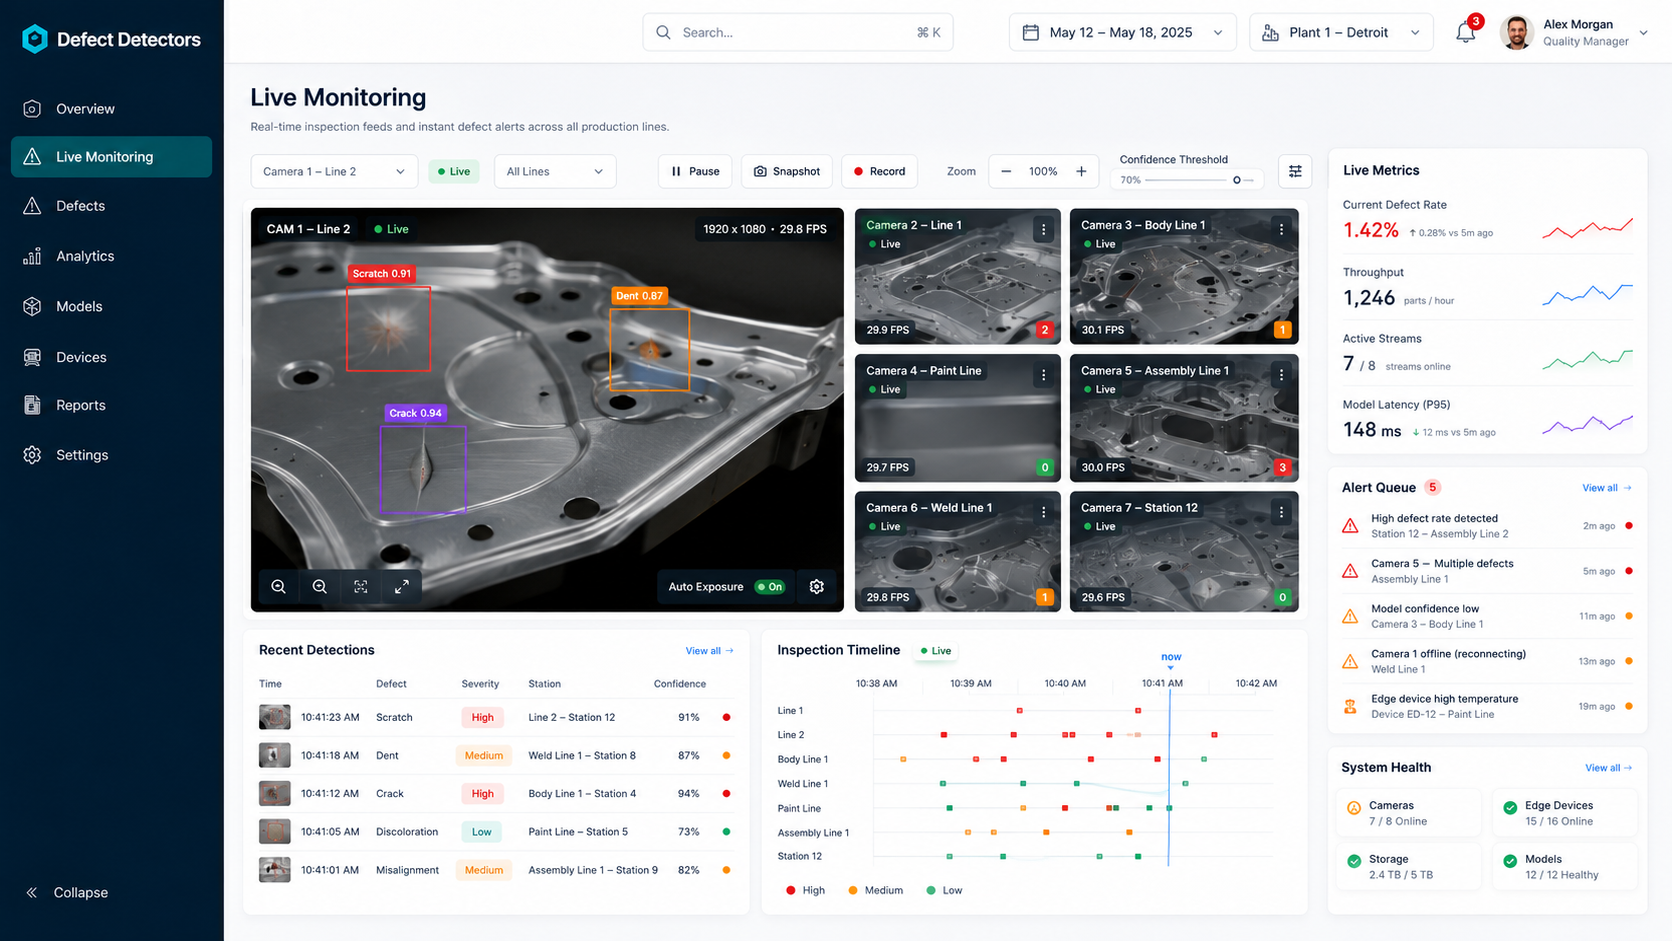
Task: Open the Discoloration detection row
Action: 496,832
